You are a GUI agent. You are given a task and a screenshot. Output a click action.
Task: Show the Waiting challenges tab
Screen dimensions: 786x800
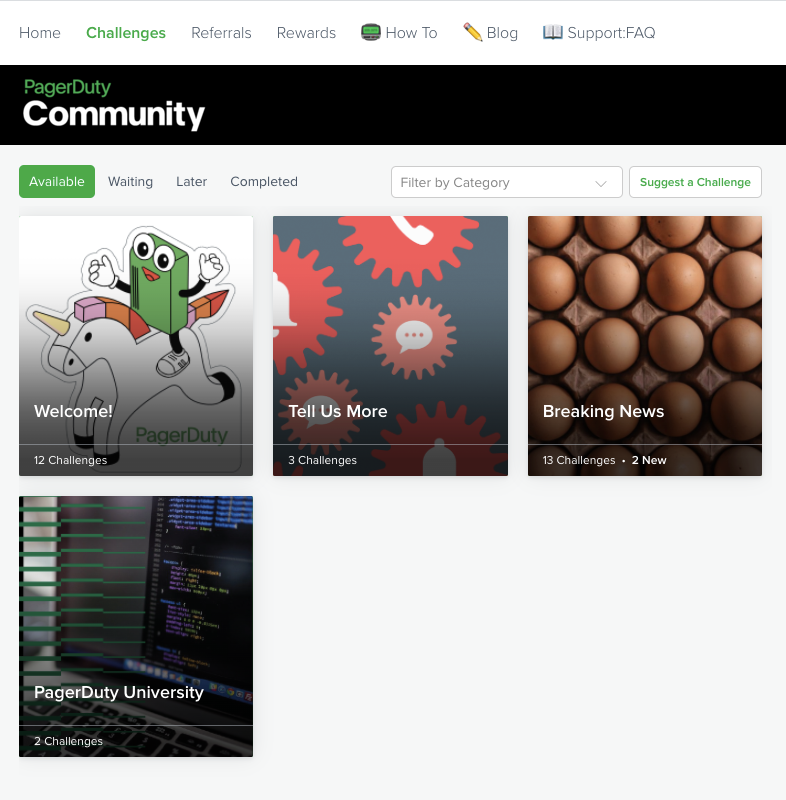tap(130, 182)
